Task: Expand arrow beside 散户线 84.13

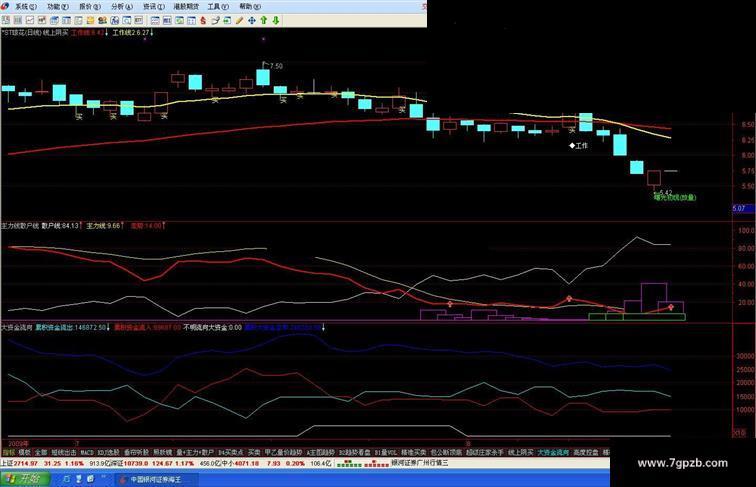Action: [x=81, y=226]
